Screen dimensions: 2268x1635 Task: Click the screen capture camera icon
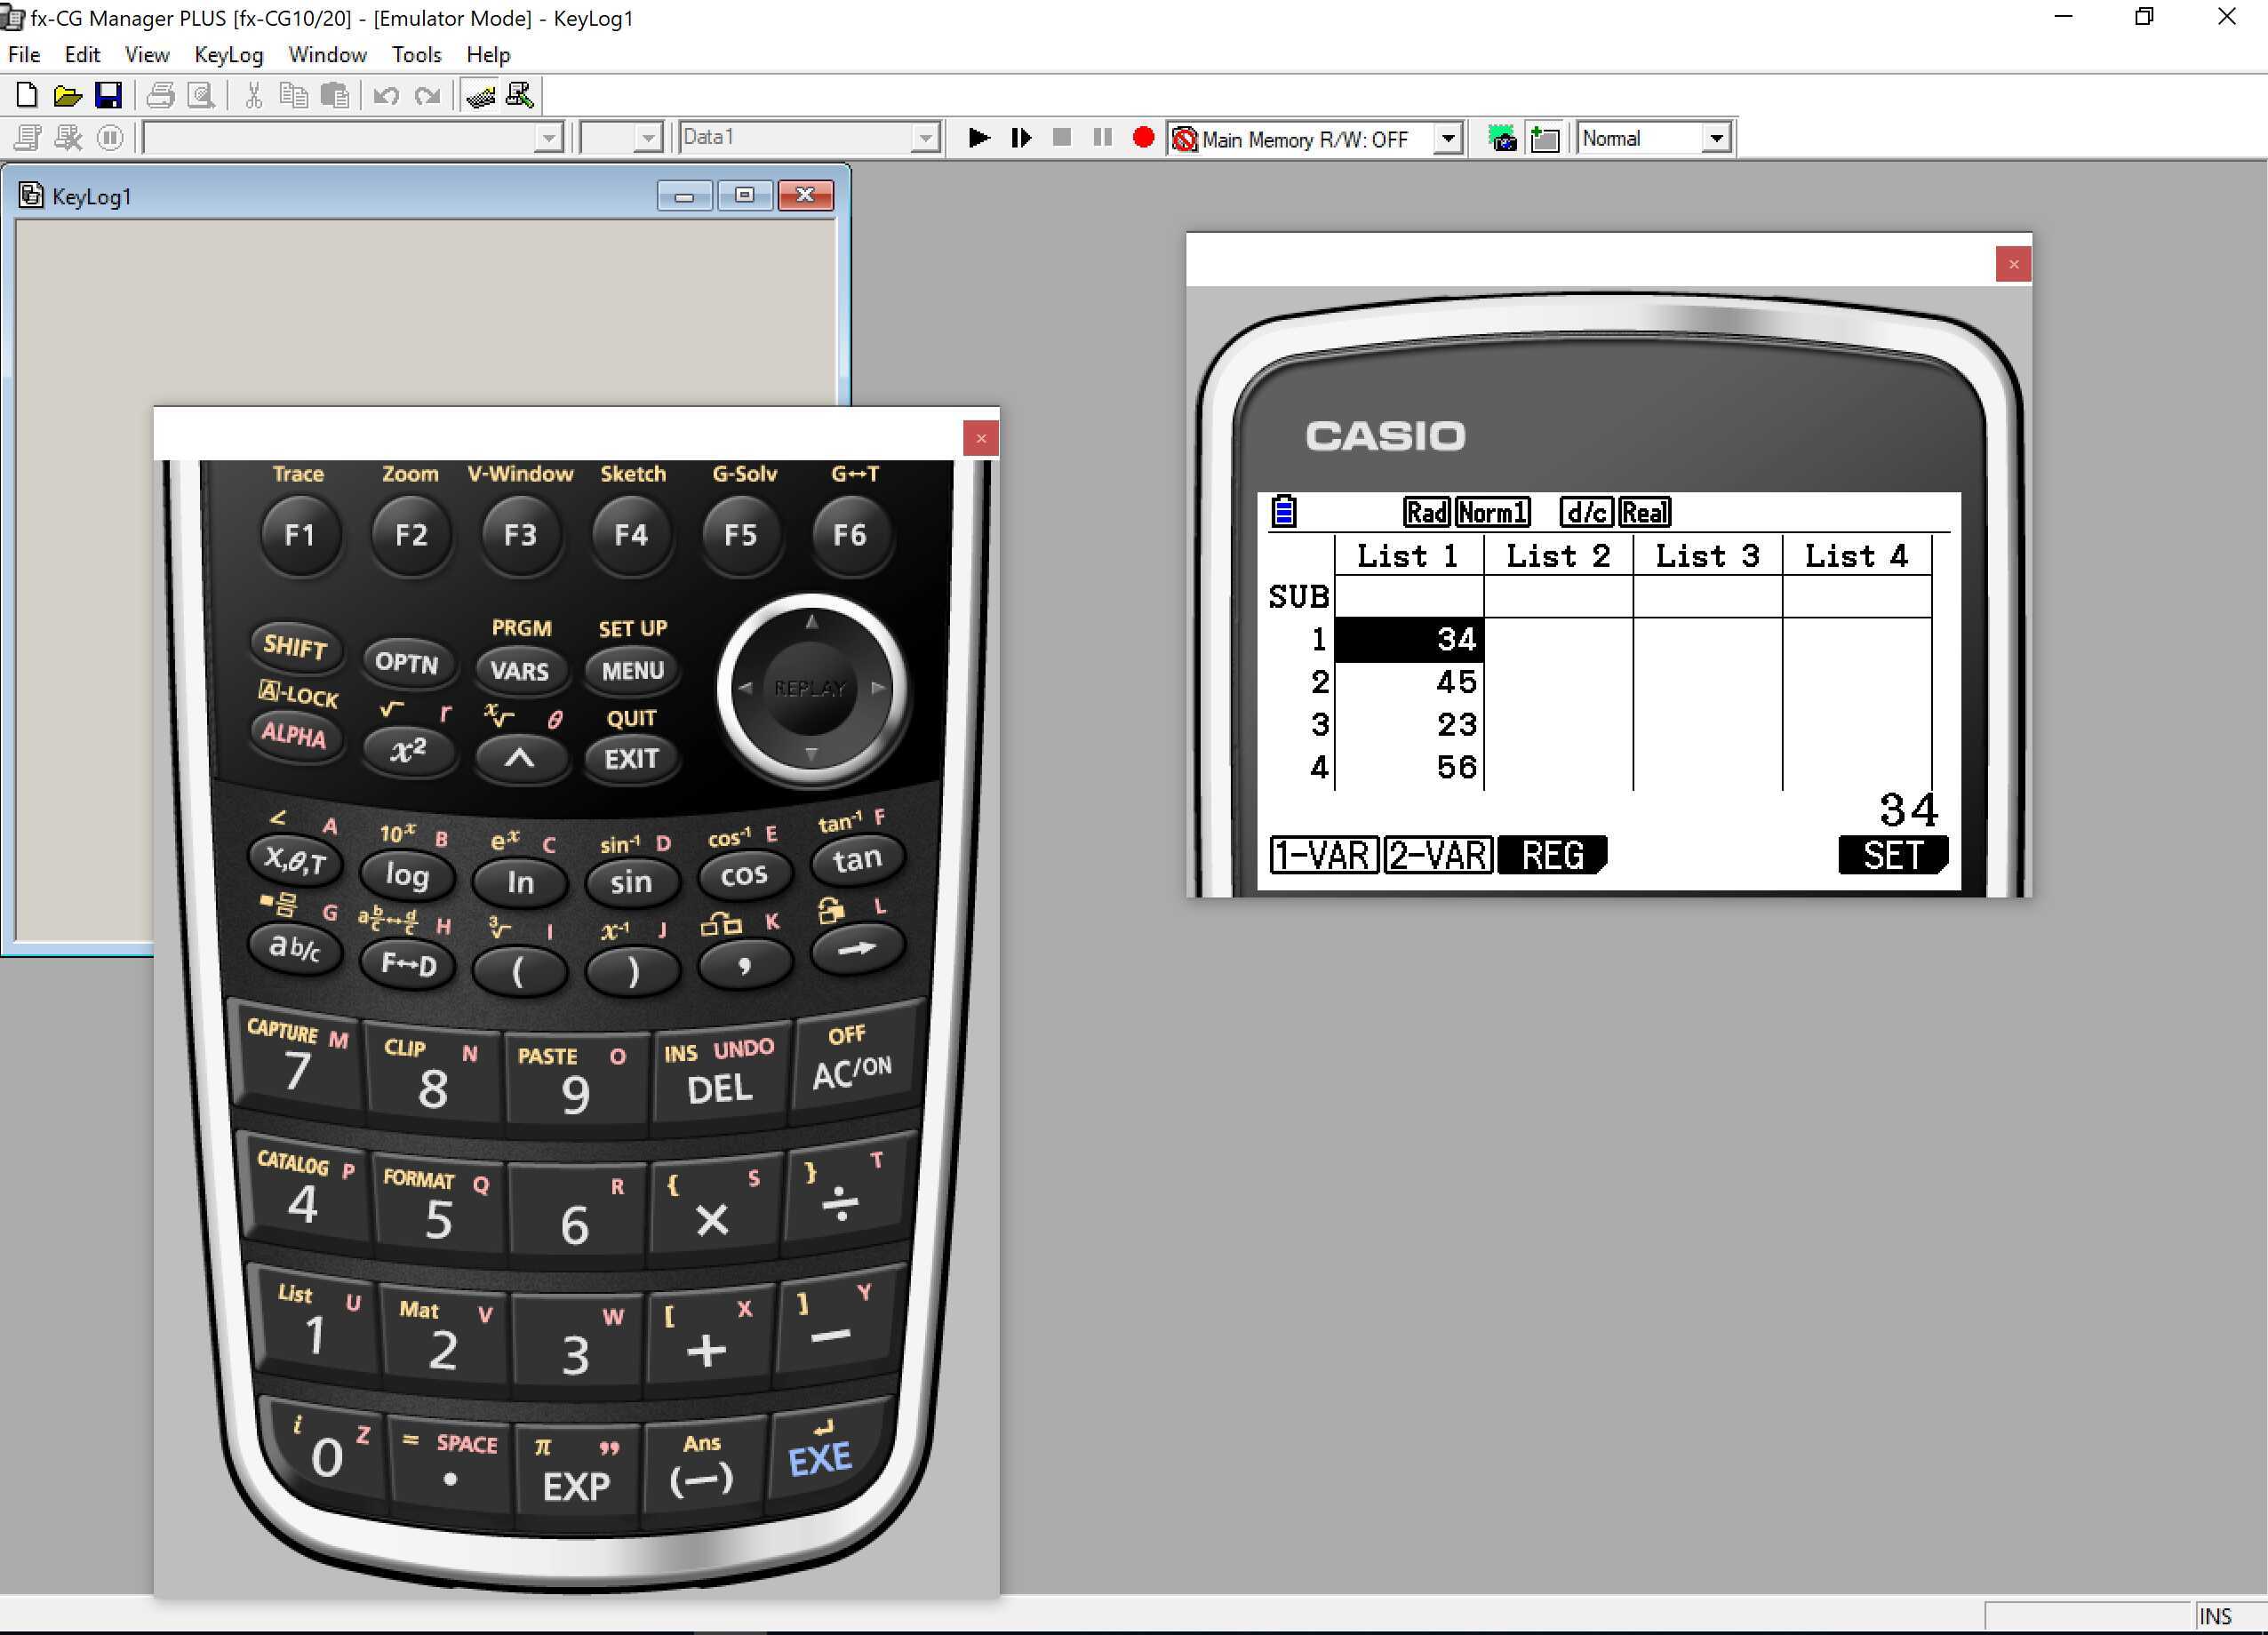[1501, 138]
